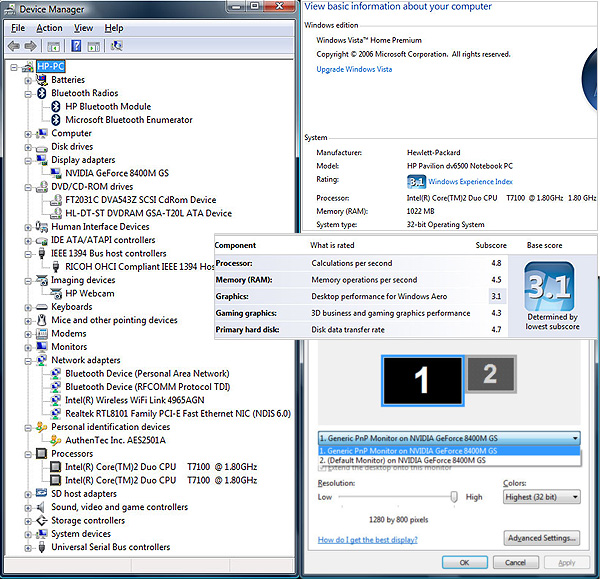This screenshot has width=600, height=580.
Task: Select the RICOH OHCI IEEE 1394 controller icon
Action: coord(56,266)
